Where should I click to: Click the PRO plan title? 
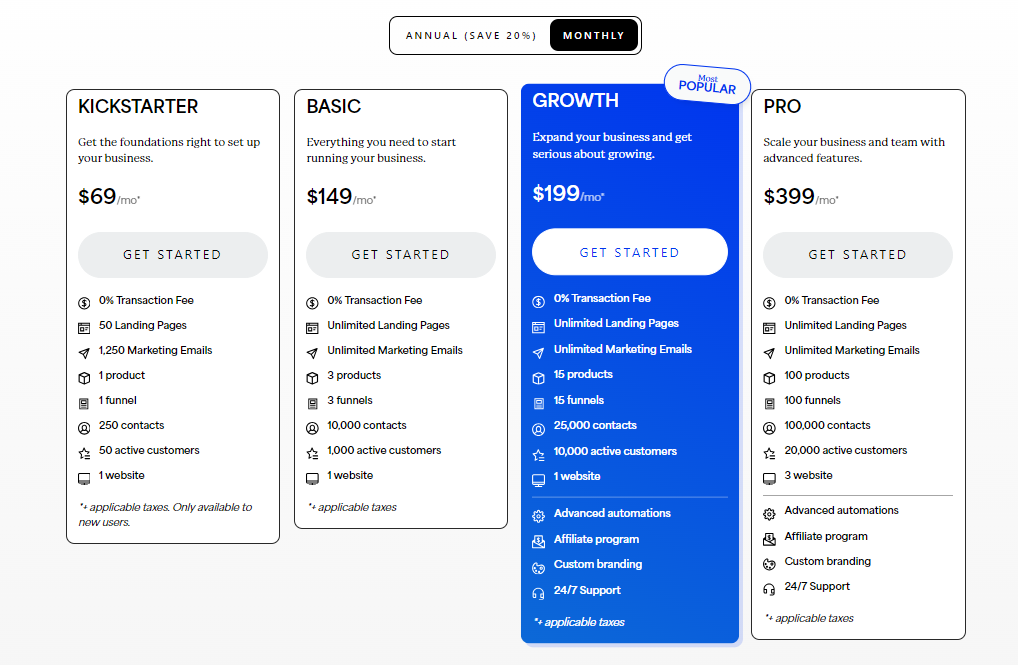pyautogui.click(x=782, y=107)
